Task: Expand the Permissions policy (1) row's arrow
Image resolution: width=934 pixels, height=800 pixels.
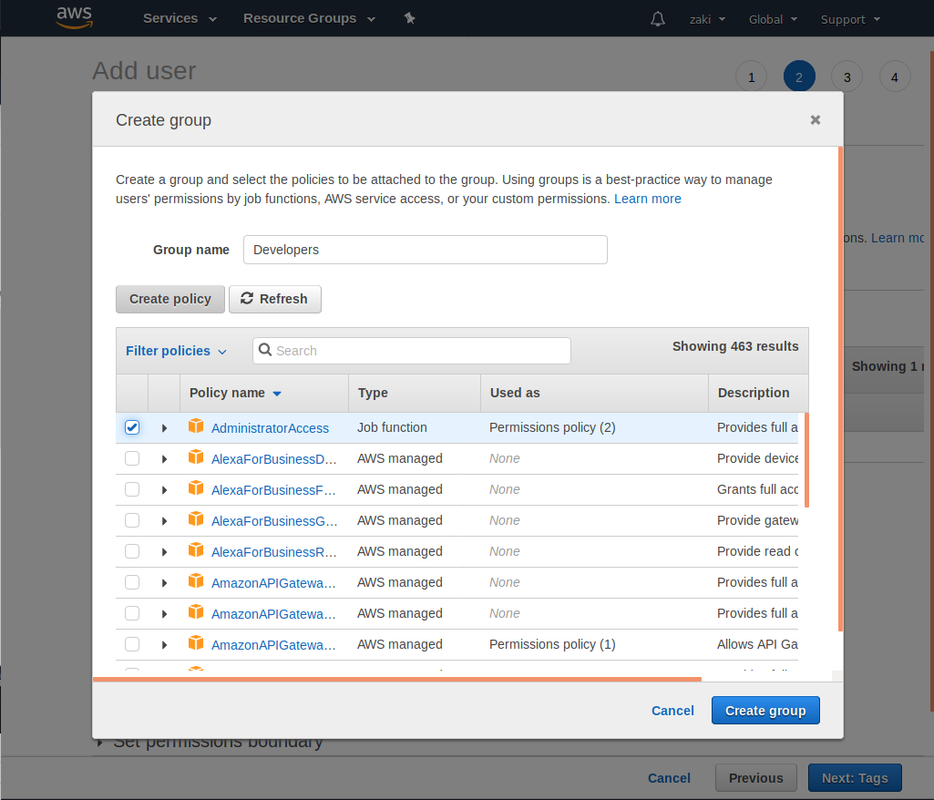Action: pyautogui.click(x=164, y=645)
